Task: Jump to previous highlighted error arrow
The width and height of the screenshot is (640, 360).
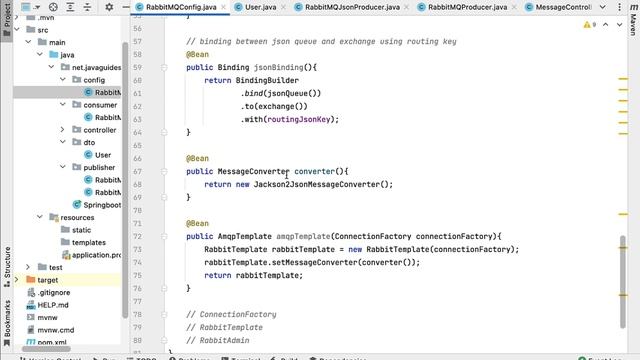Action: coord(606,25)
